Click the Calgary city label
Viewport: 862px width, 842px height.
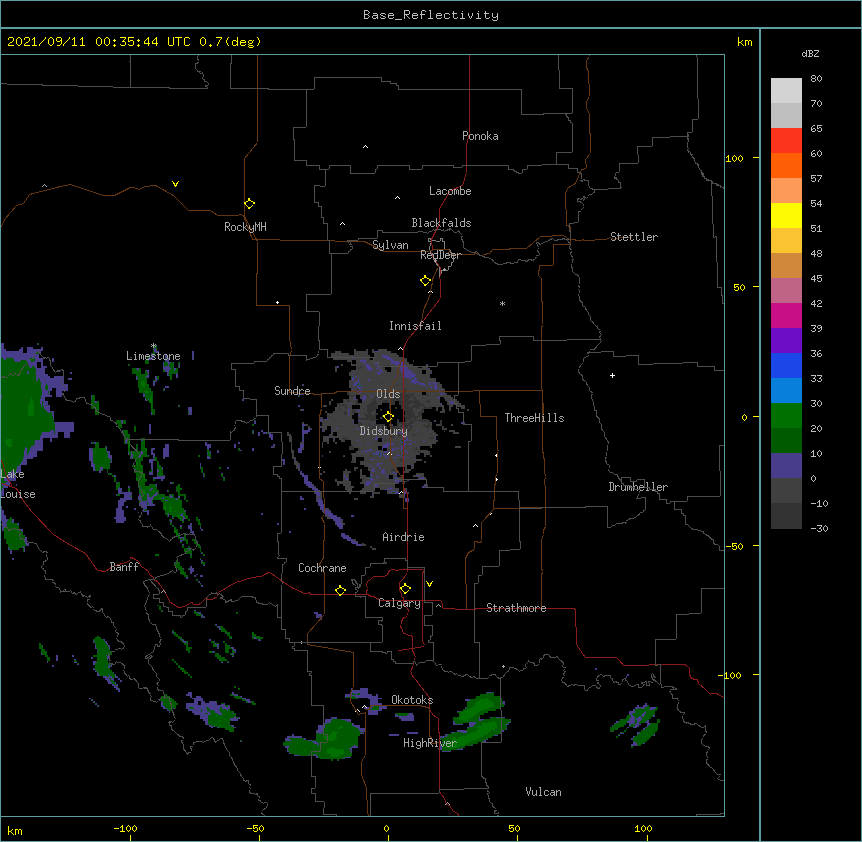[x=399, y=603]
